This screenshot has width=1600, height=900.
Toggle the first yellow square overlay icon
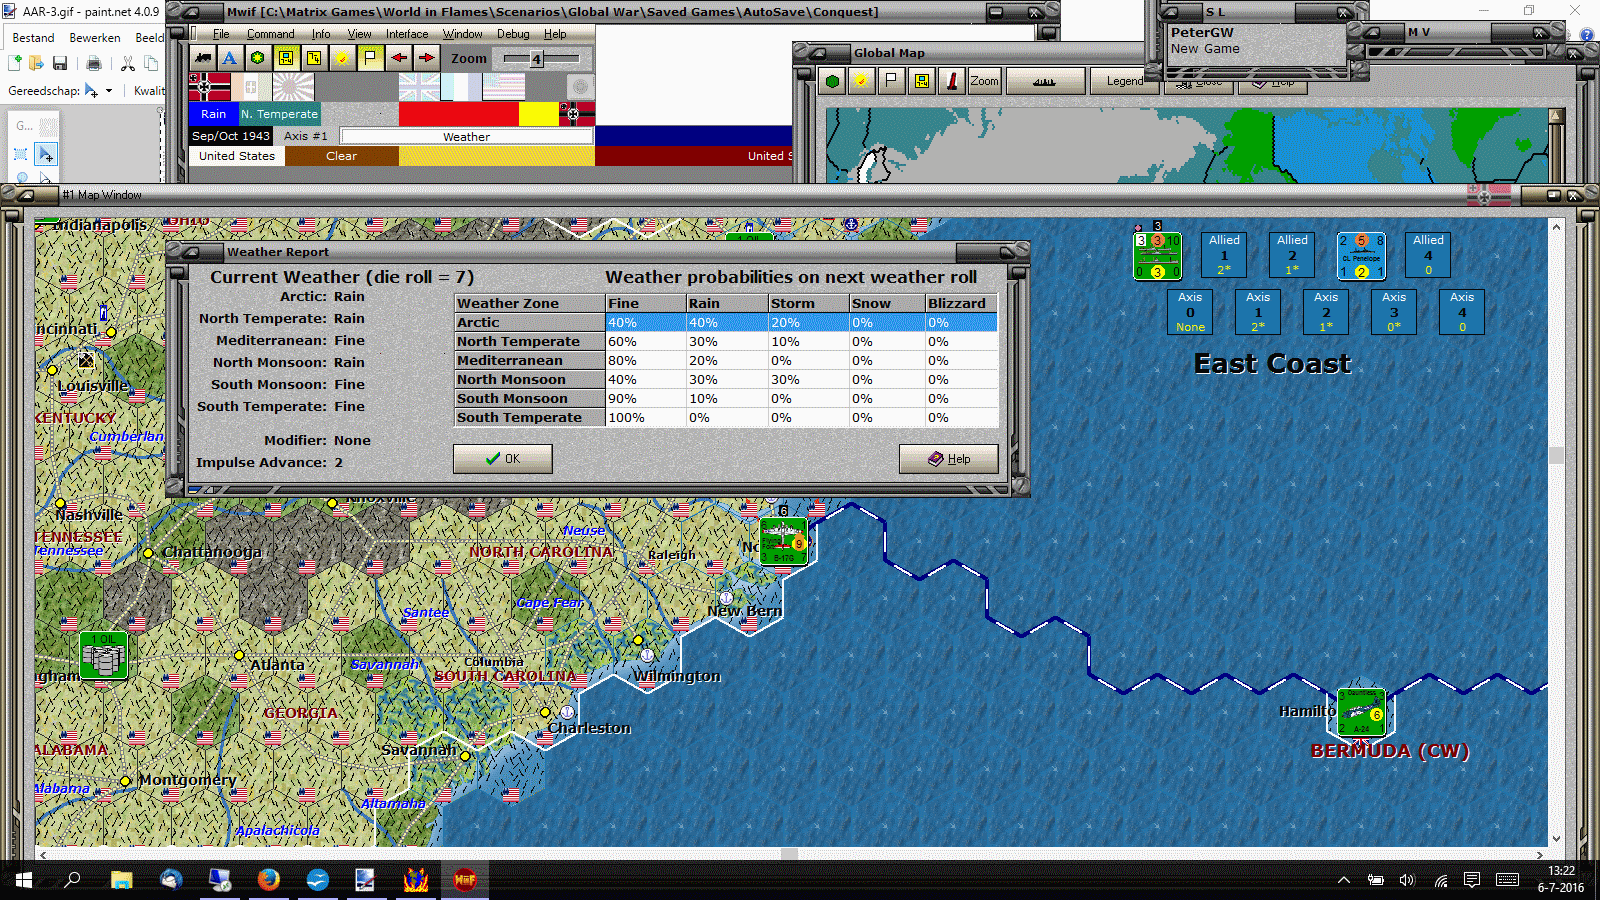click(x=286, y=58)
